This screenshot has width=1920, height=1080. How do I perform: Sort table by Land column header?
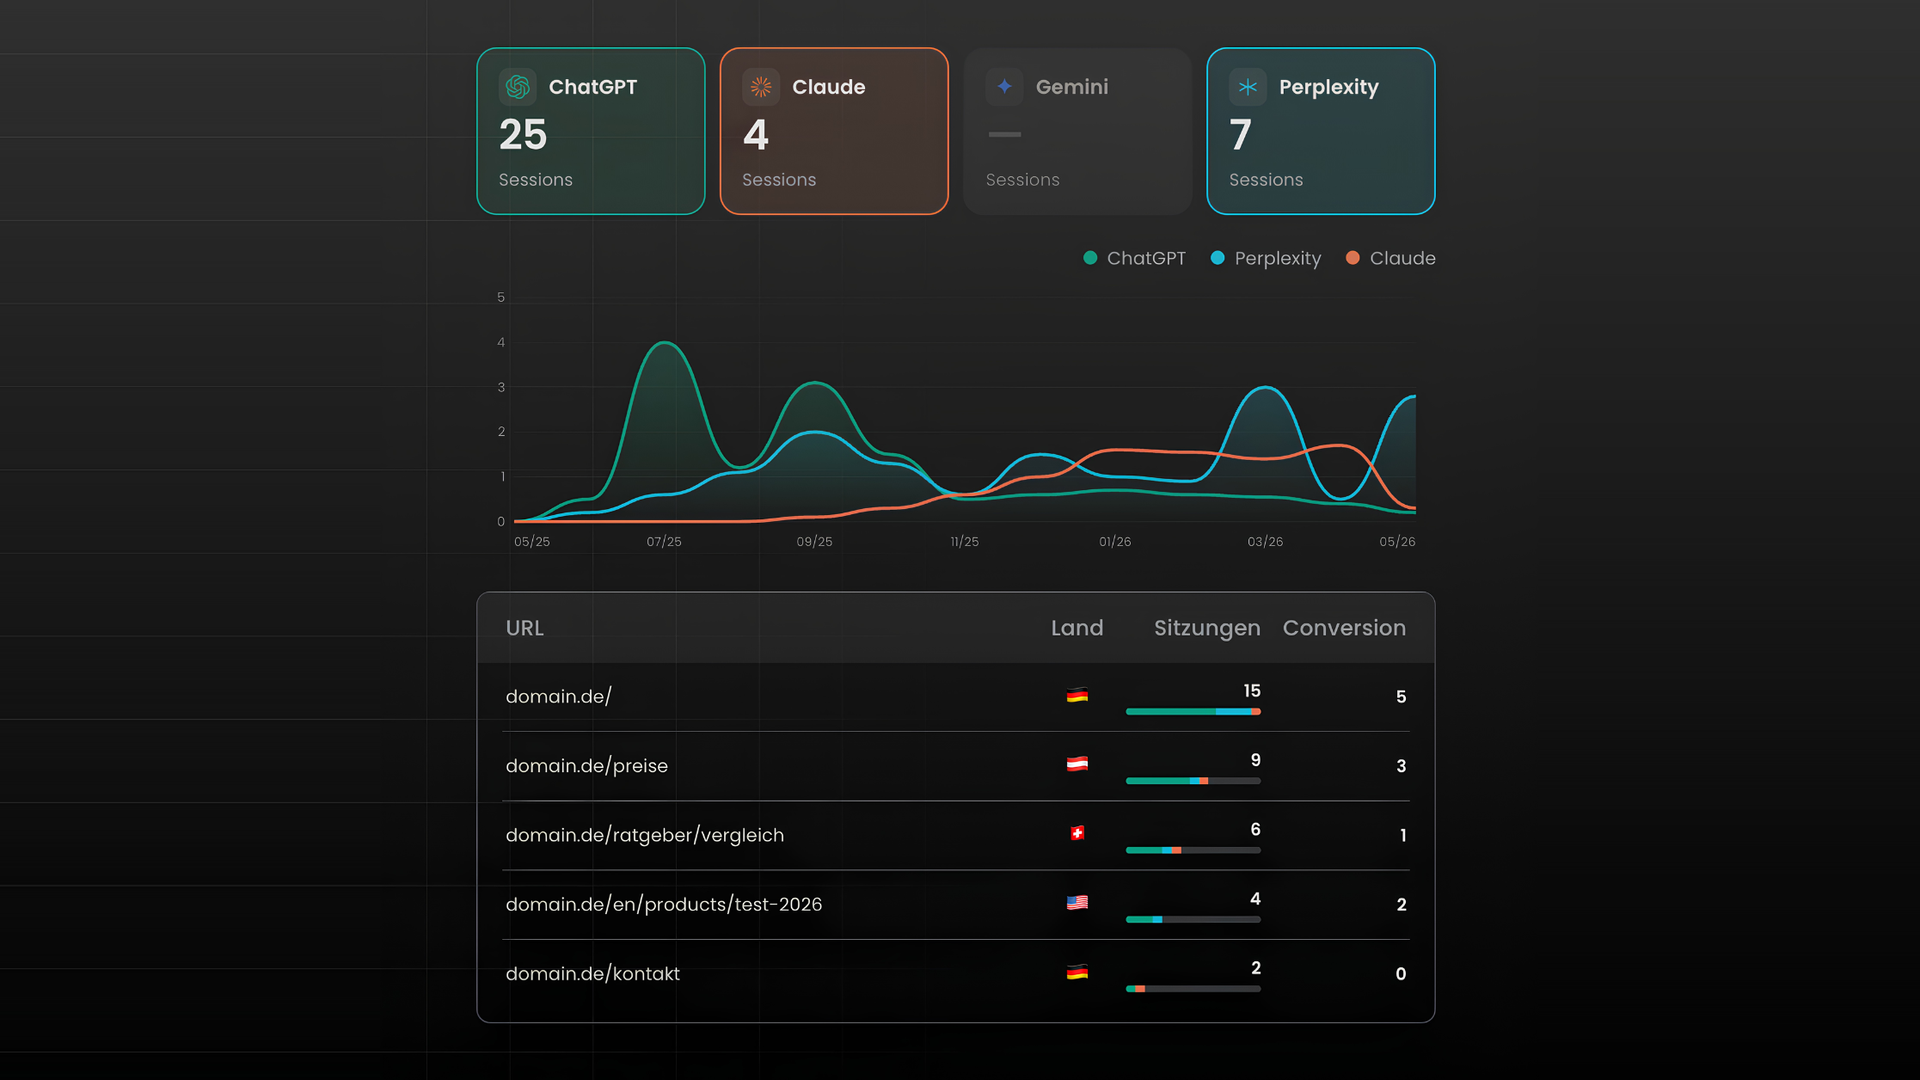(x=1077, y=628)
